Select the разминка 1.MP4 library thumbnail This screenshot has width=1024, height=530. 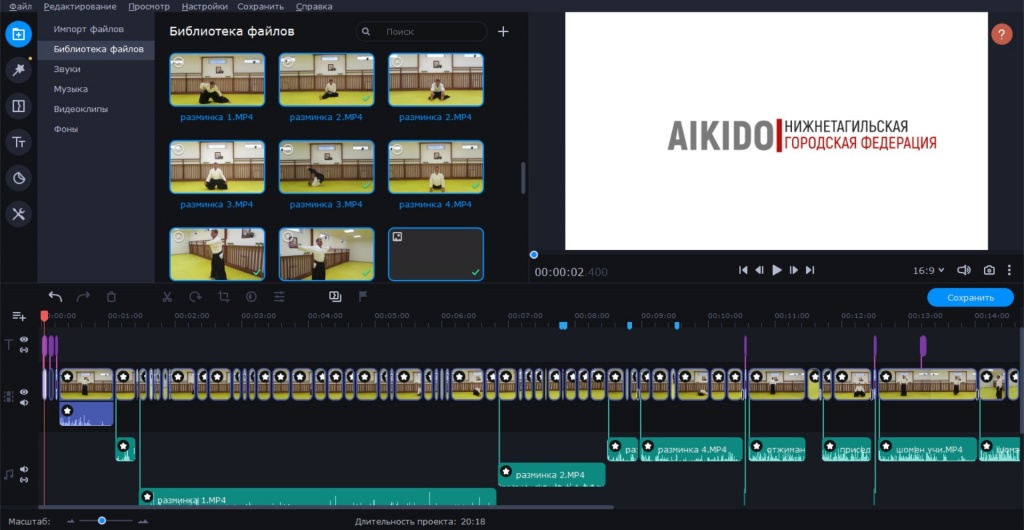[217, 80]
